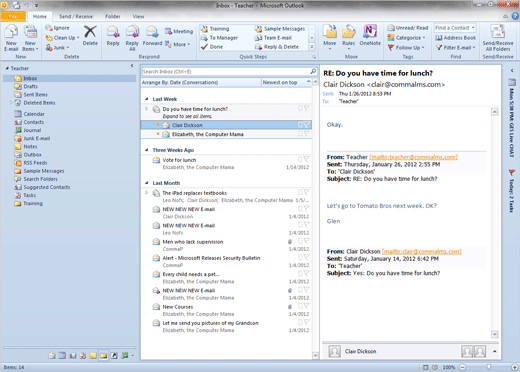
Task: Ignore the selected conversation
Action: click(58, 28)
